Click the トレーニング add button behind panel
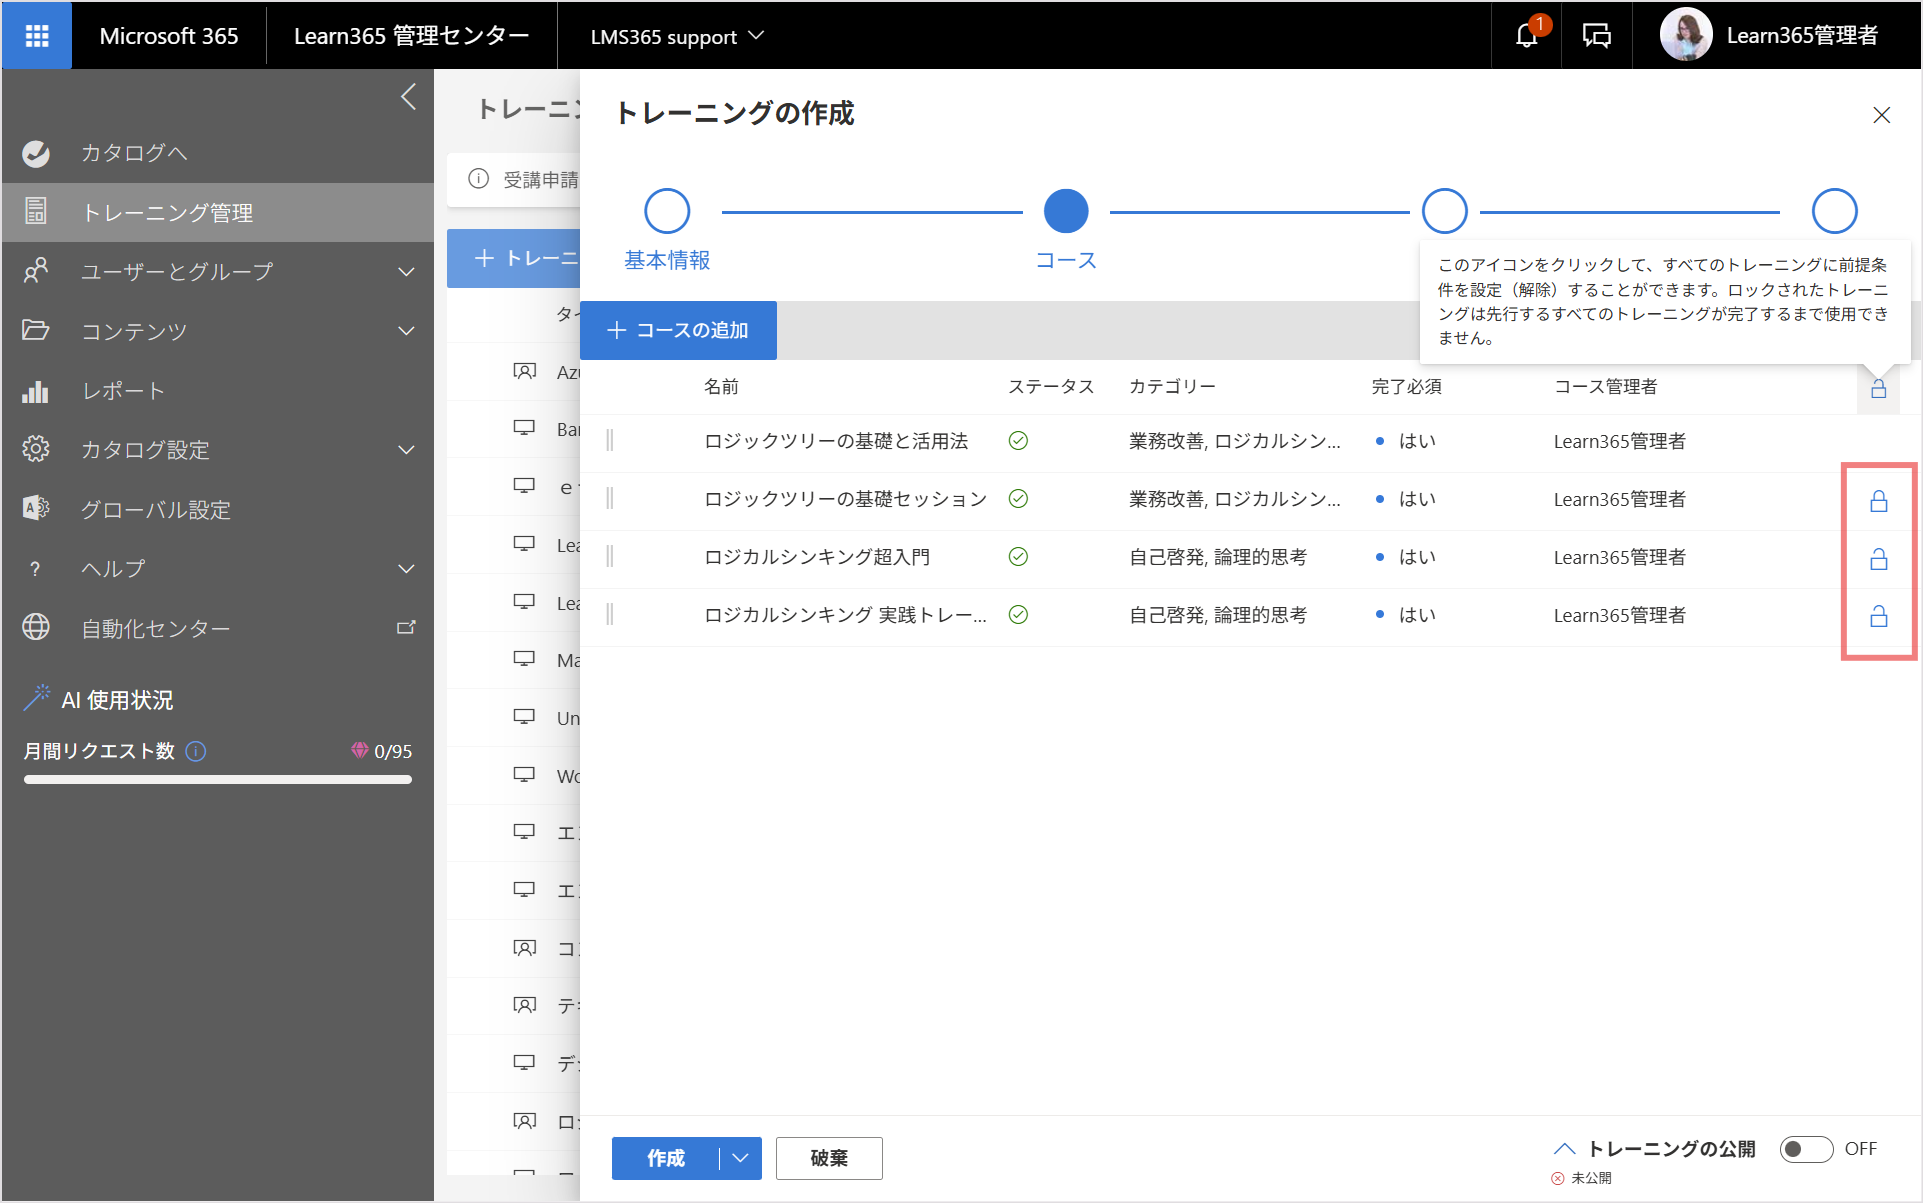1923x1203 pixels. coord(514,258)
